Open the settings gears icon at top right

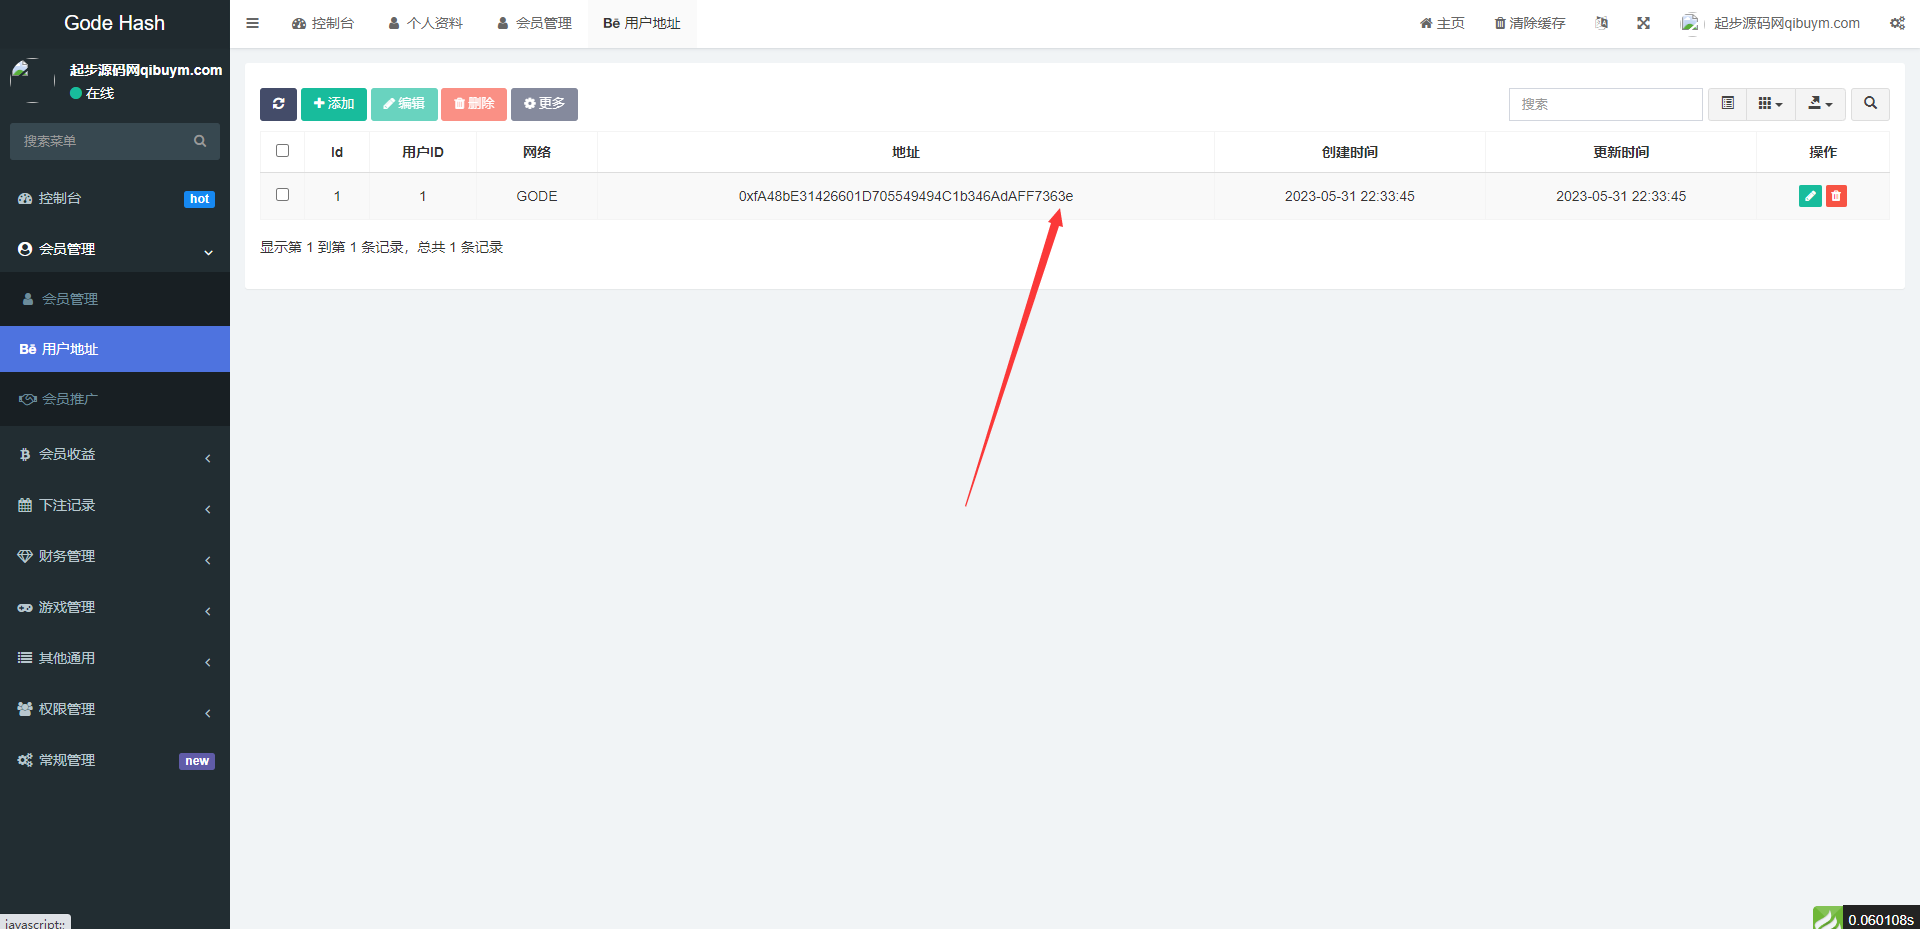click(x=1897, y=23)
